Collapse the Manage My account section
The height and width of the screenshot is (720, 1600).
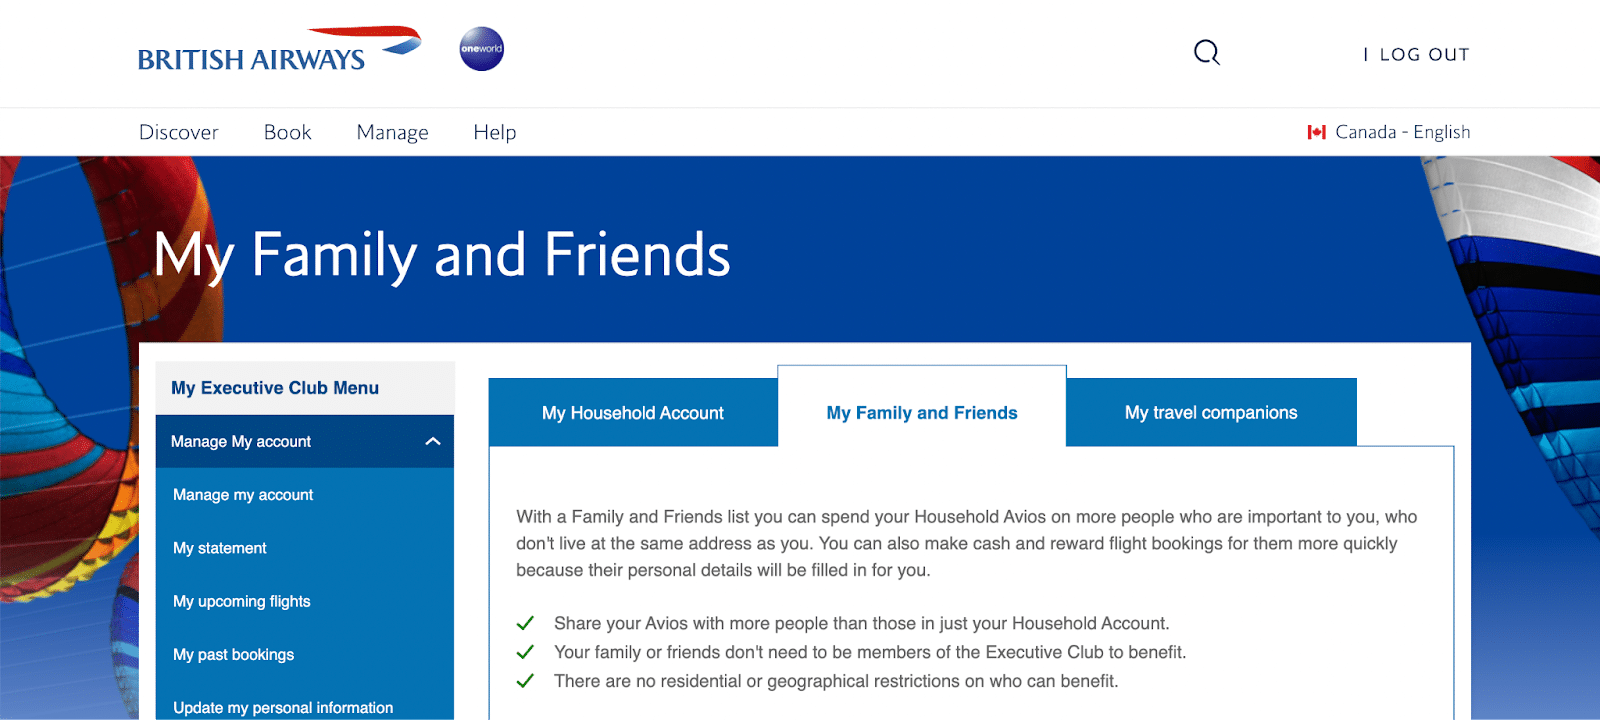pyautogui.click(x=433, y=441)
